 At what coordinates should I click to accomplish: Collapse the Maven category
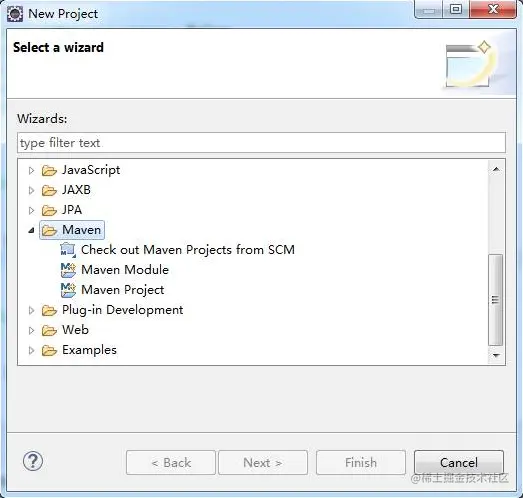tap(31, 230)
